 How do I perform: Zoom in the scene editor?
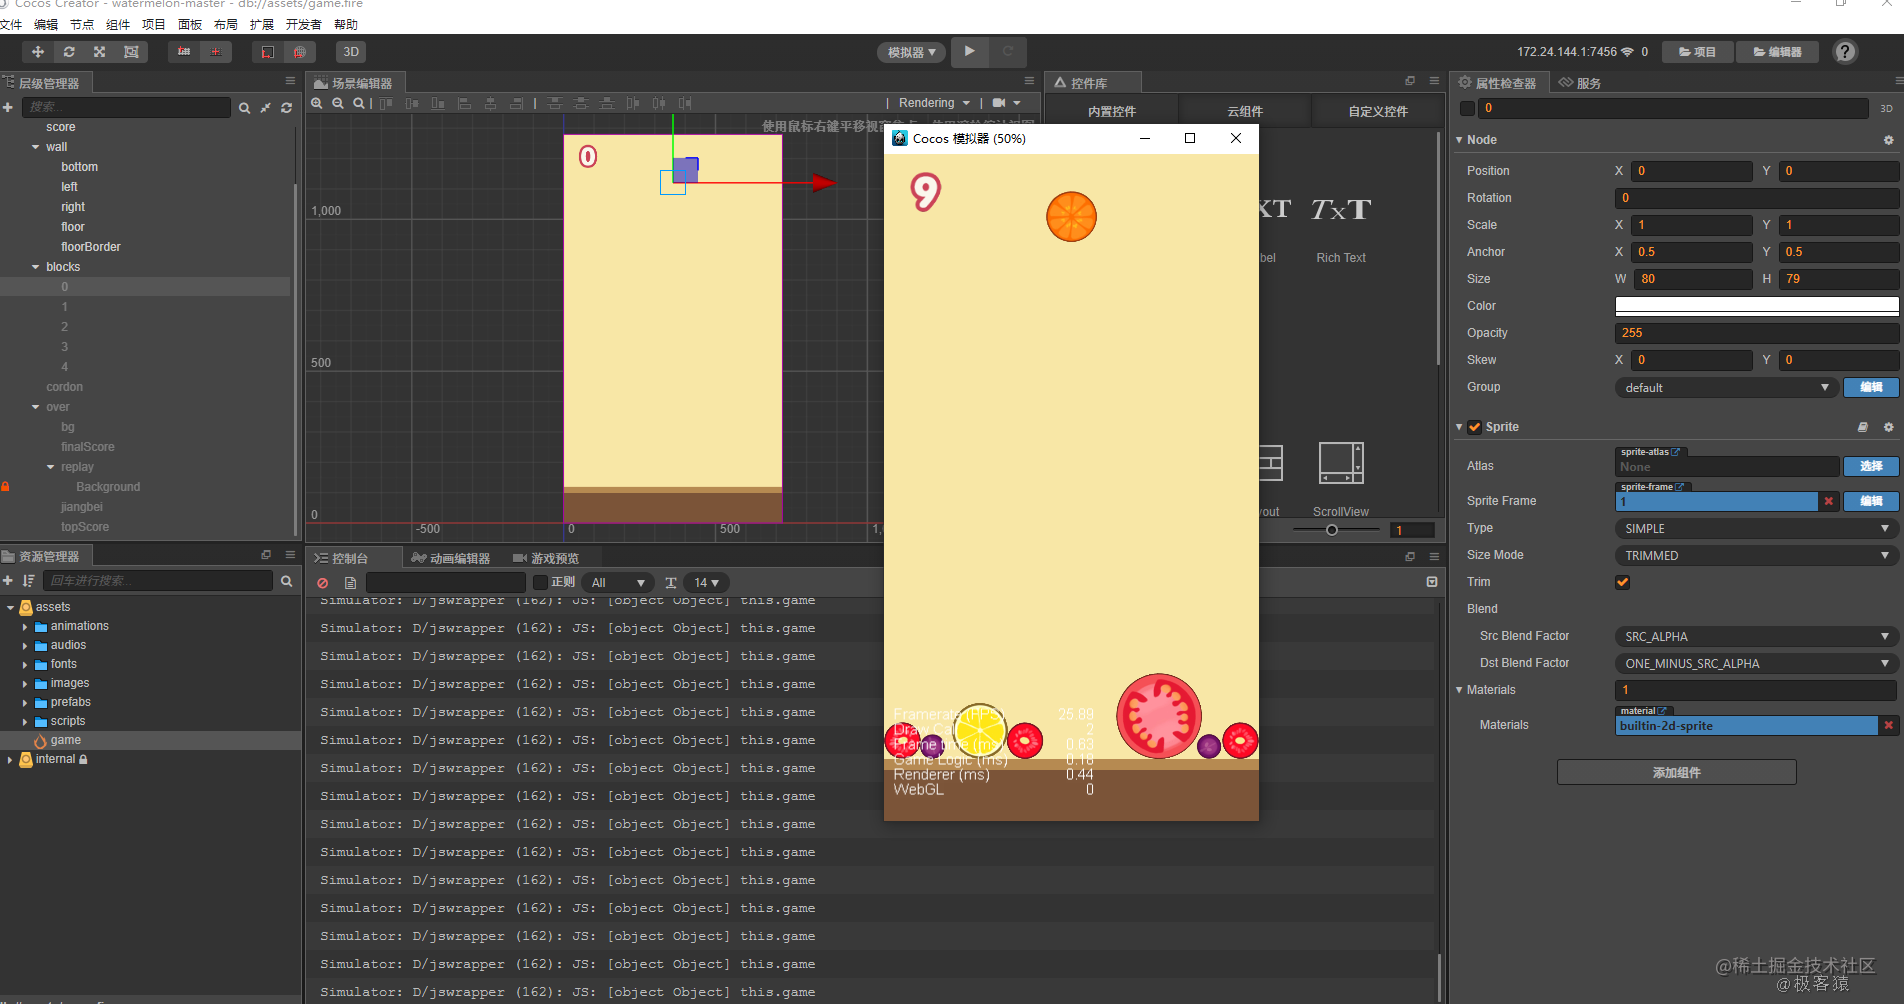[317, 103]
